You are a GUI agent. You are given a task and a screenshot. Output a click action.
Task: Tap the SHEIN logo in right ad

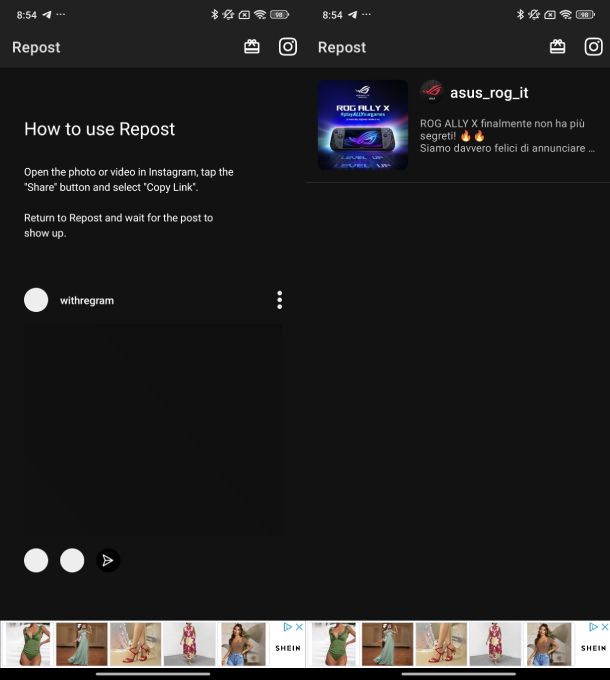coord(594,648)
